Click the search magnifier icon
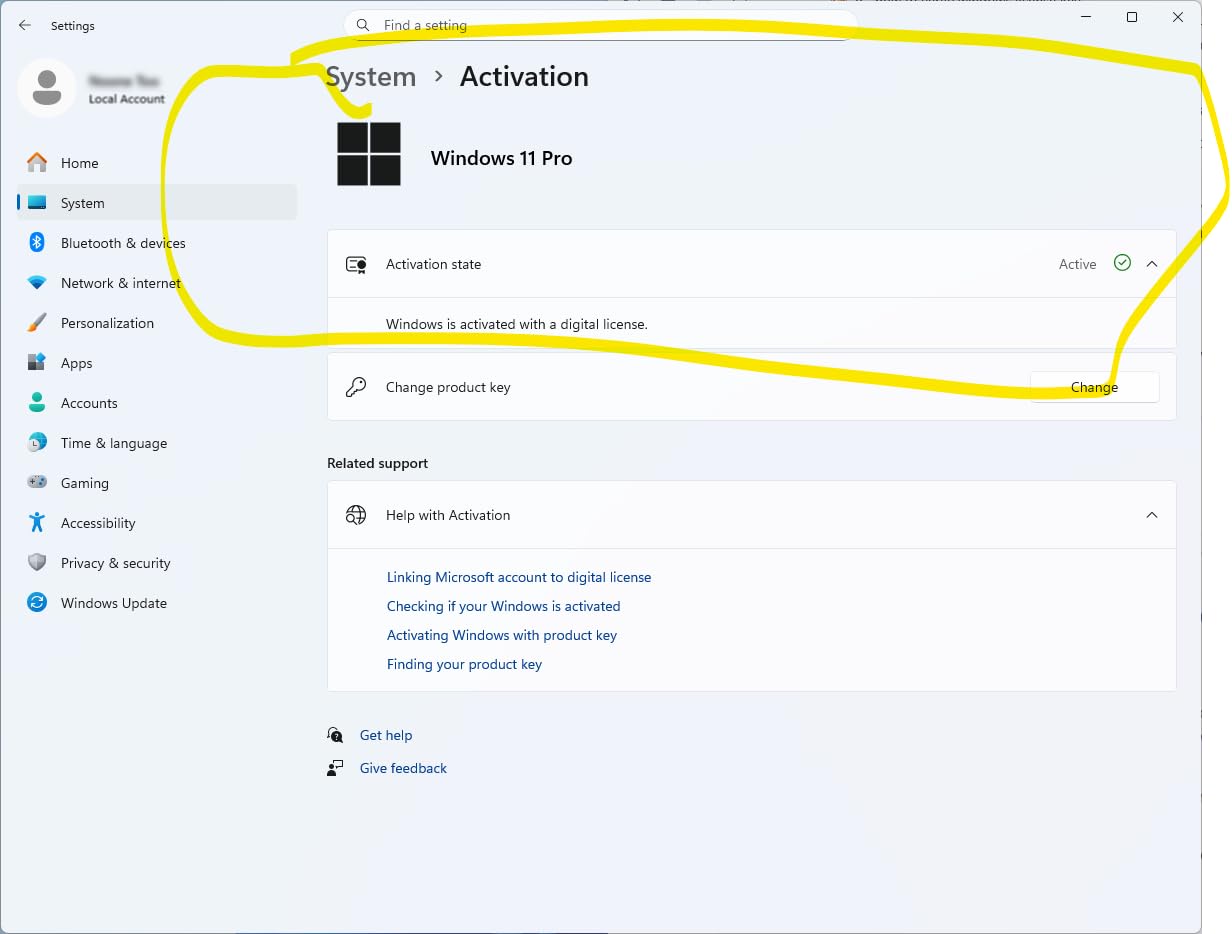 [x=363, y=25]
